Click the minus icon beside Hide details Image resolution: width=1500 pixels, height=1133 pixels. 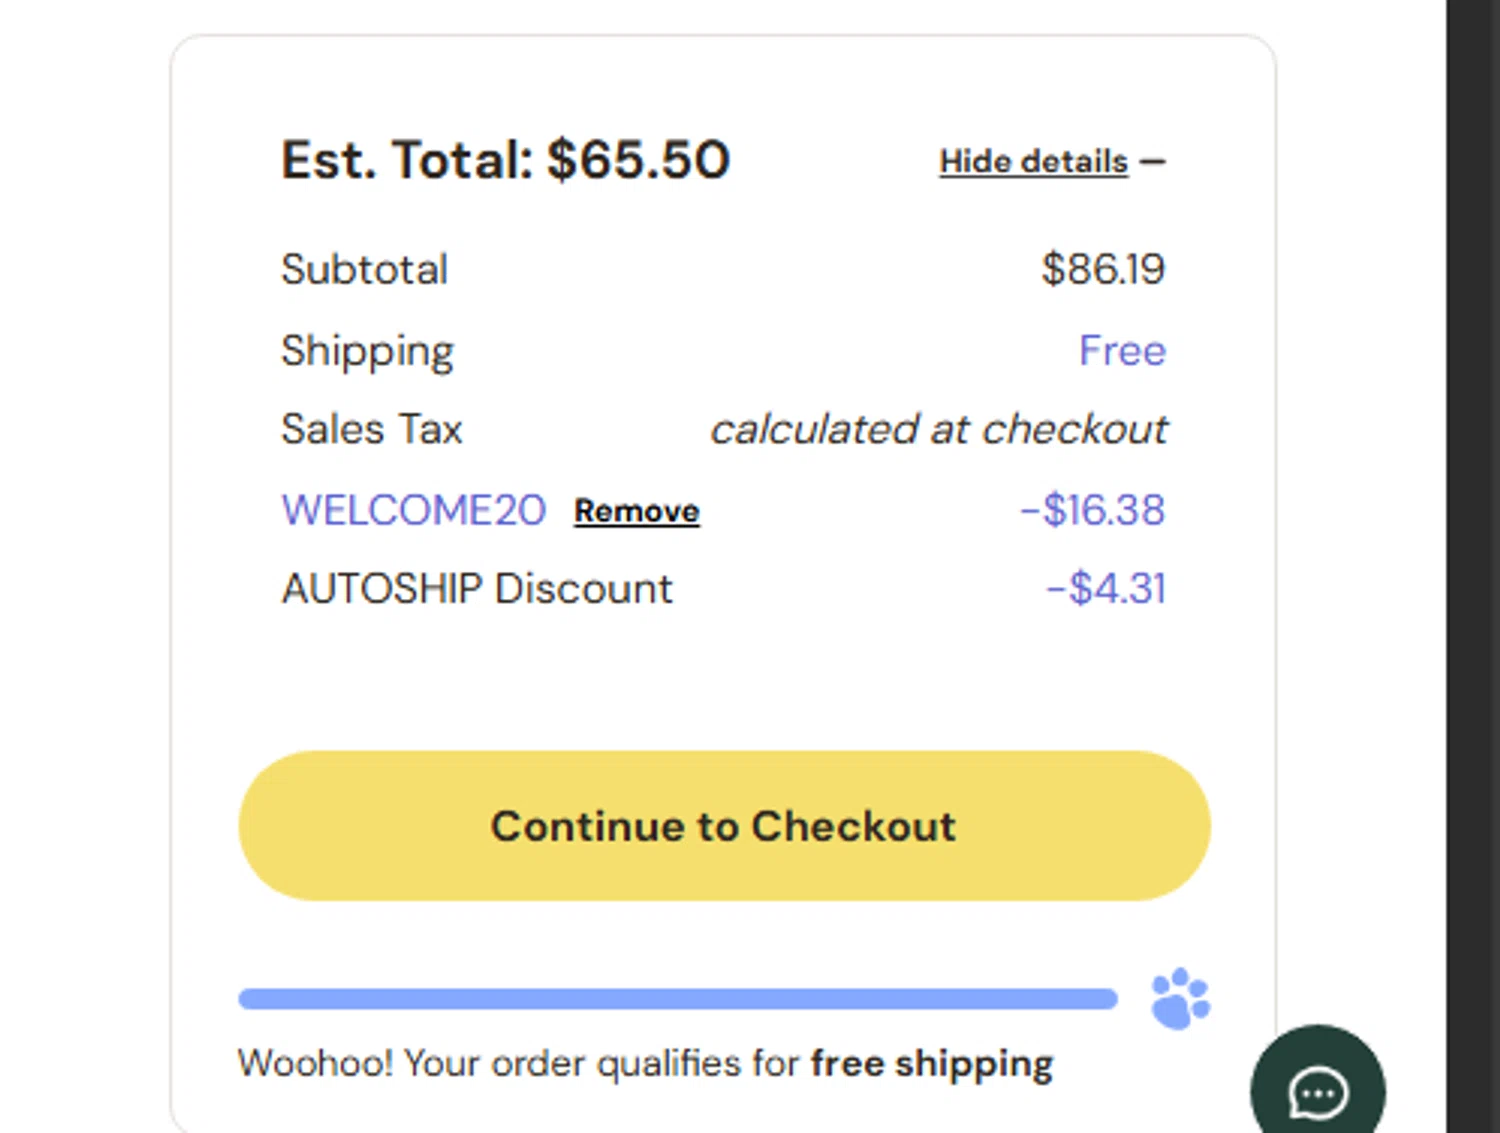coord(1153,161)
